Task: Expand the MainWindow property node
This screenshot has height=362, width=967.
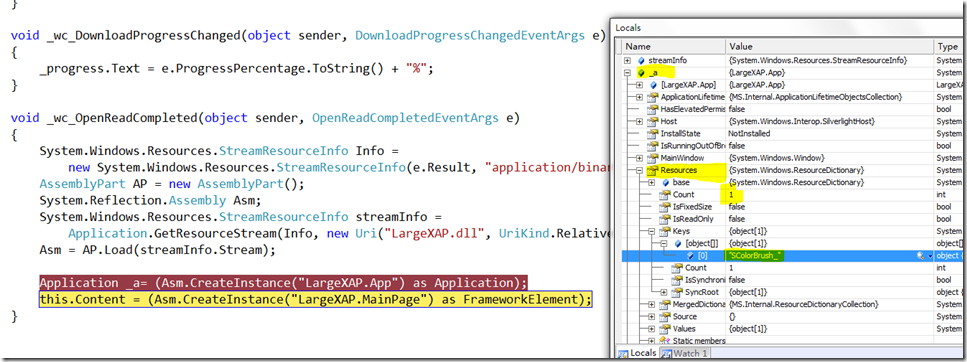Action: (x=640, y=158)
